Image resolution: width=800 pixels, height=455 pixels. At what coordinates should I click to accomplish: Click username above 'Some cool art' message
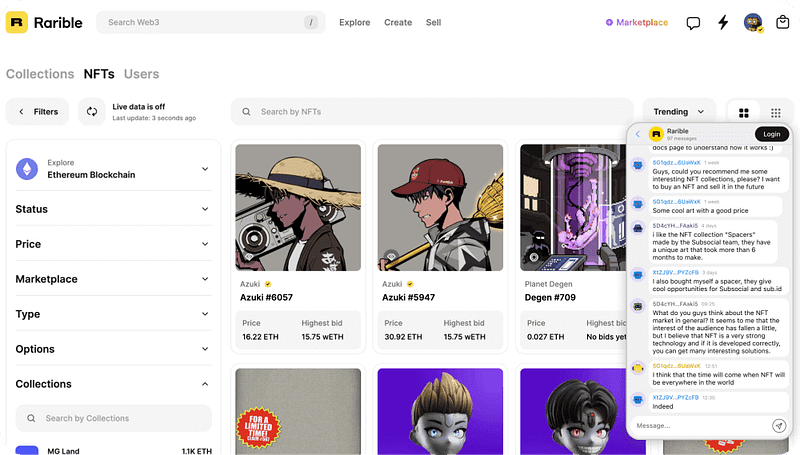pyautogui.click(x=677, y=201)
